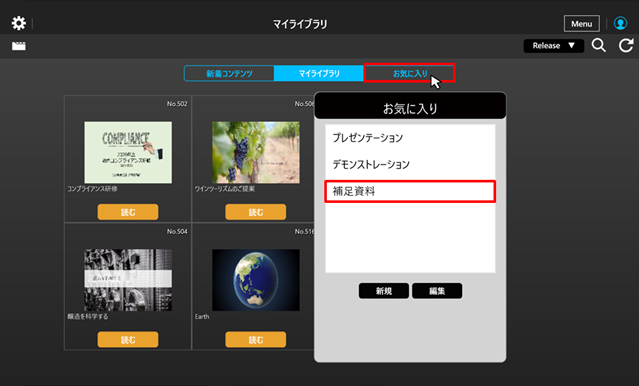Expand the Release dropdown
639x386 pixels.
[553, 46]
